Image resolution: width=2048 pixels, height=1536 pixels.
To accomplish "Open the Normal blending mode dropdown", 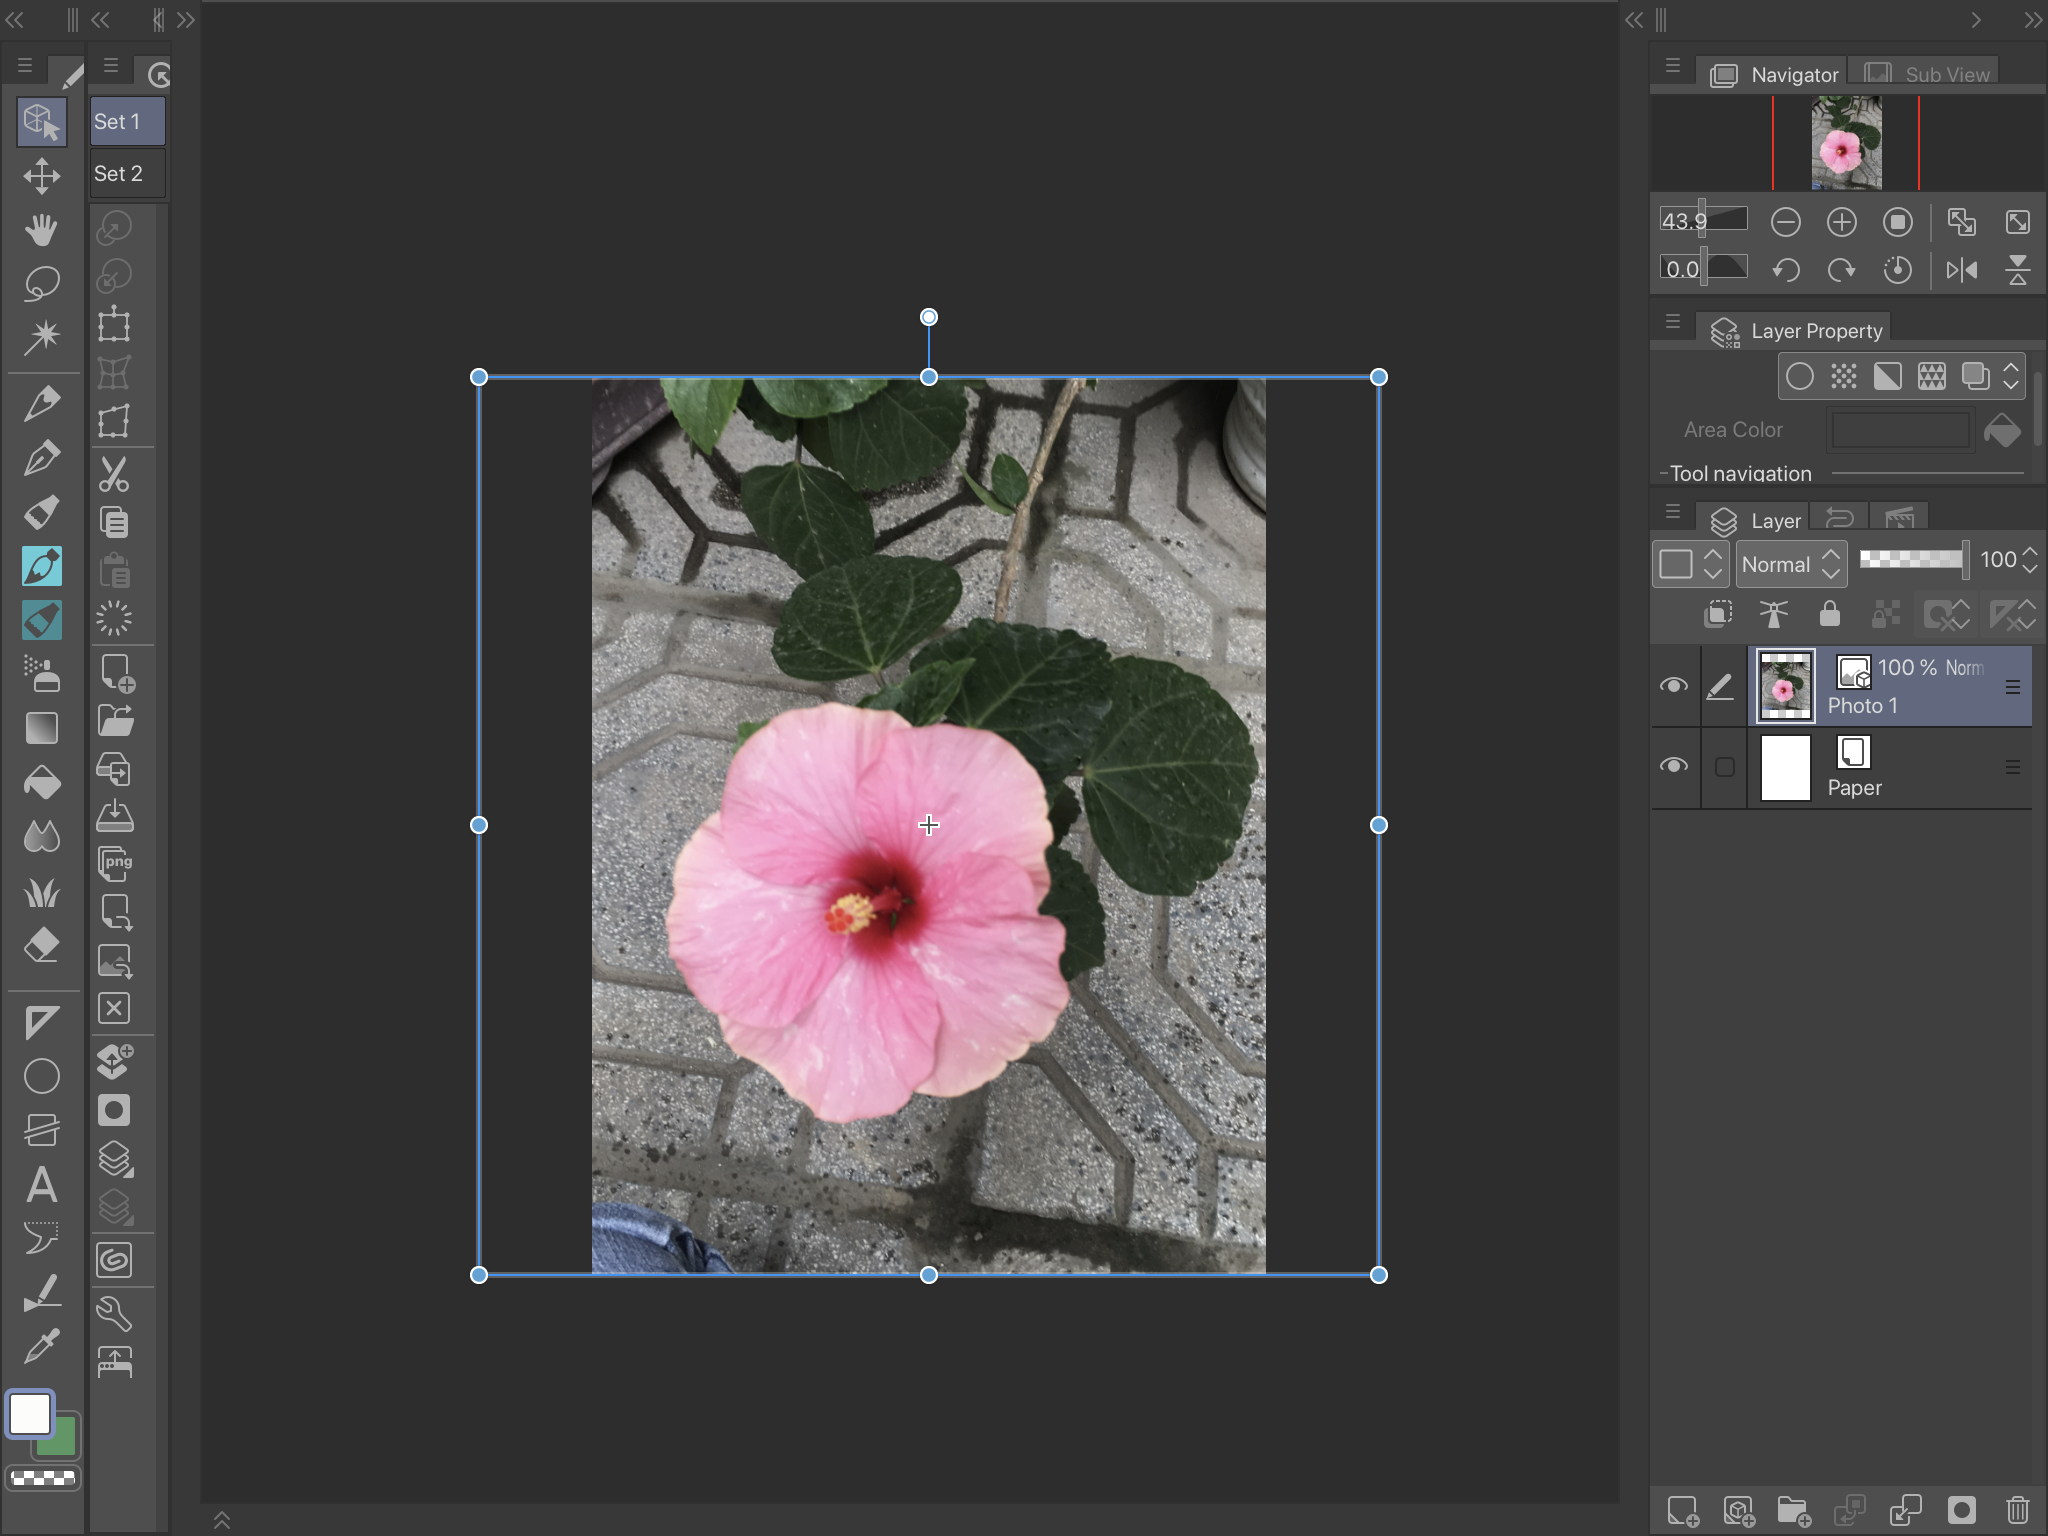I will [x=1790, y=564].
